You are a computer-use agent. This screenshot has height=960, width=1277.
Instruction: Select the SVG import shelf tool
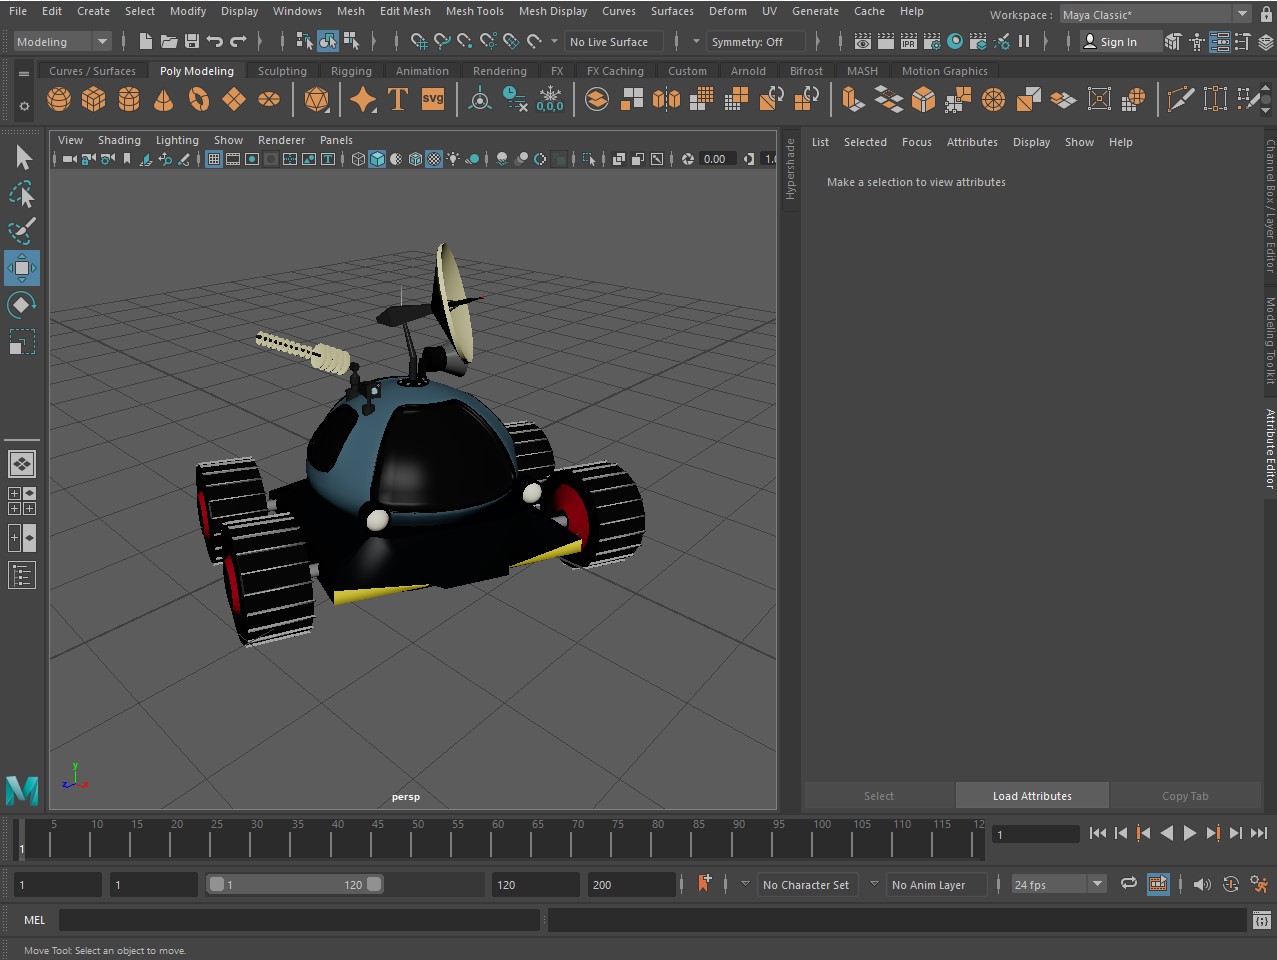click(x=433, y=100)
